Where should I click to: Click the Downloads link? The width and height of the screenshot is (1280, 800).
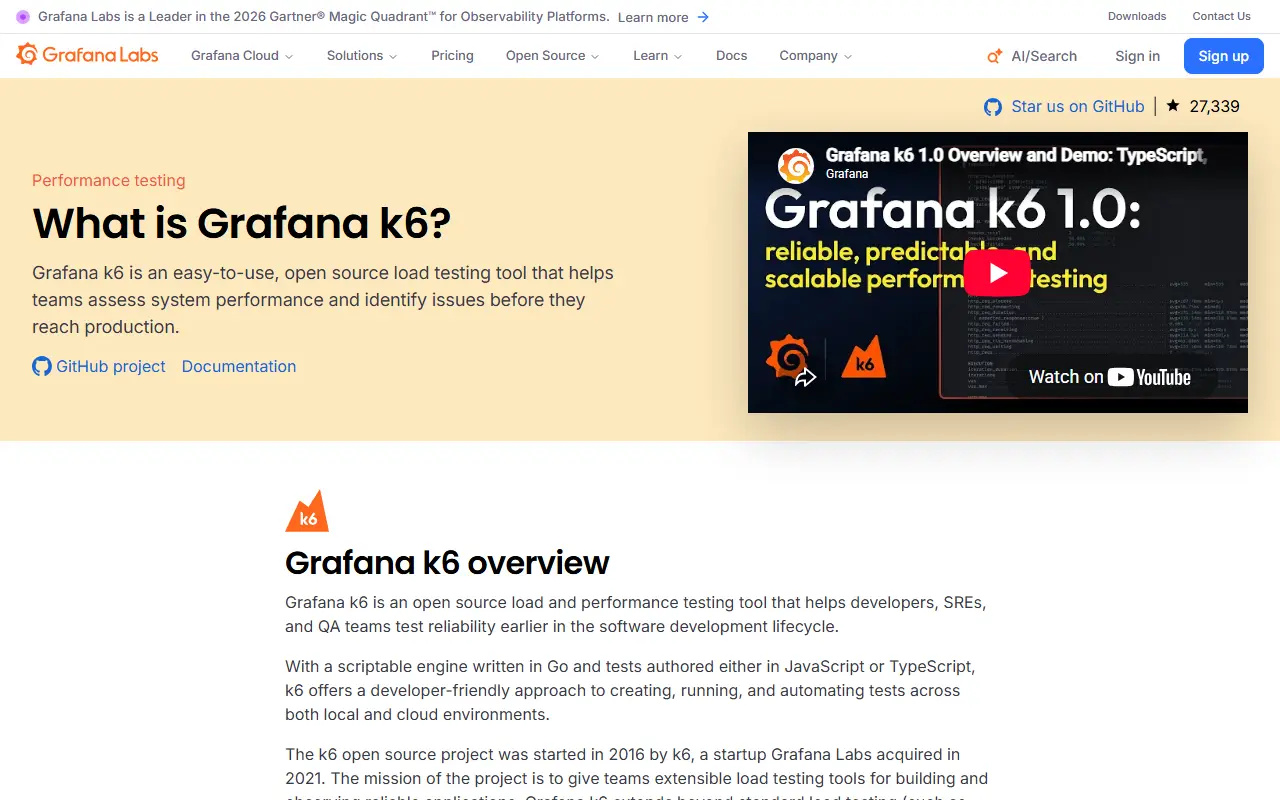coord(1137,16)
